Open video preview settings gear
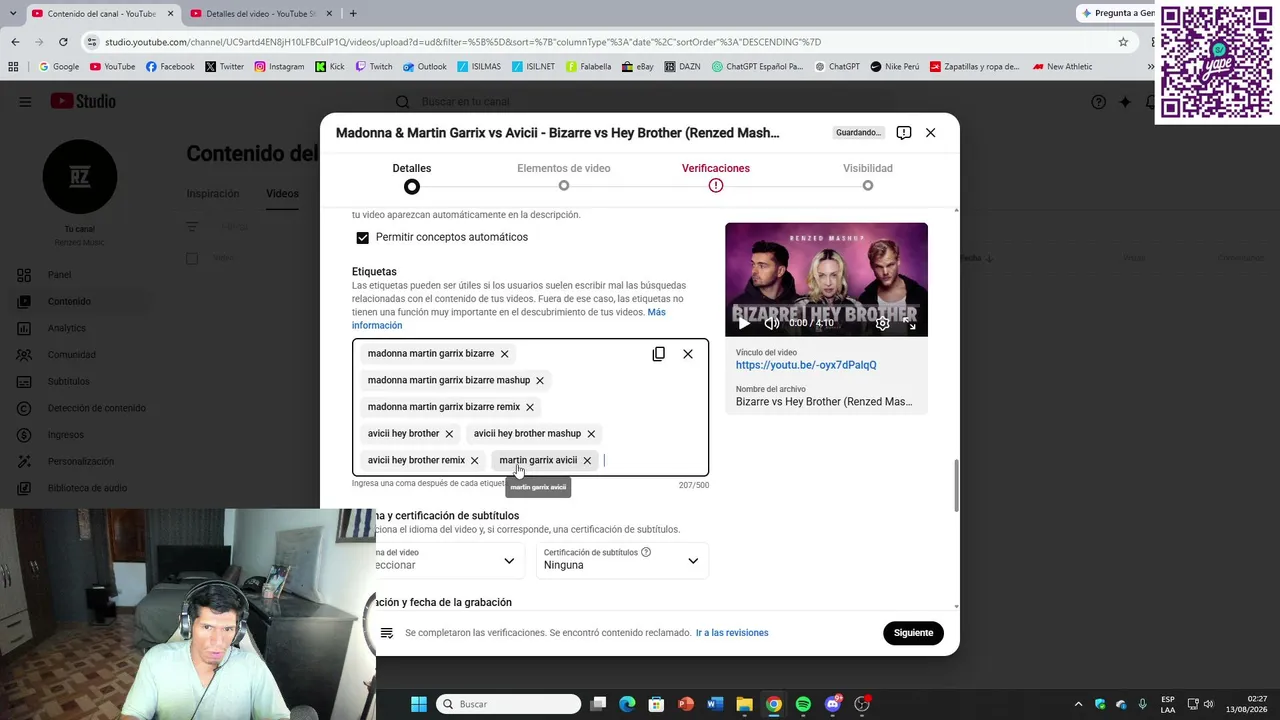Viewport: 1280px width, 720px height. point(882,323)
